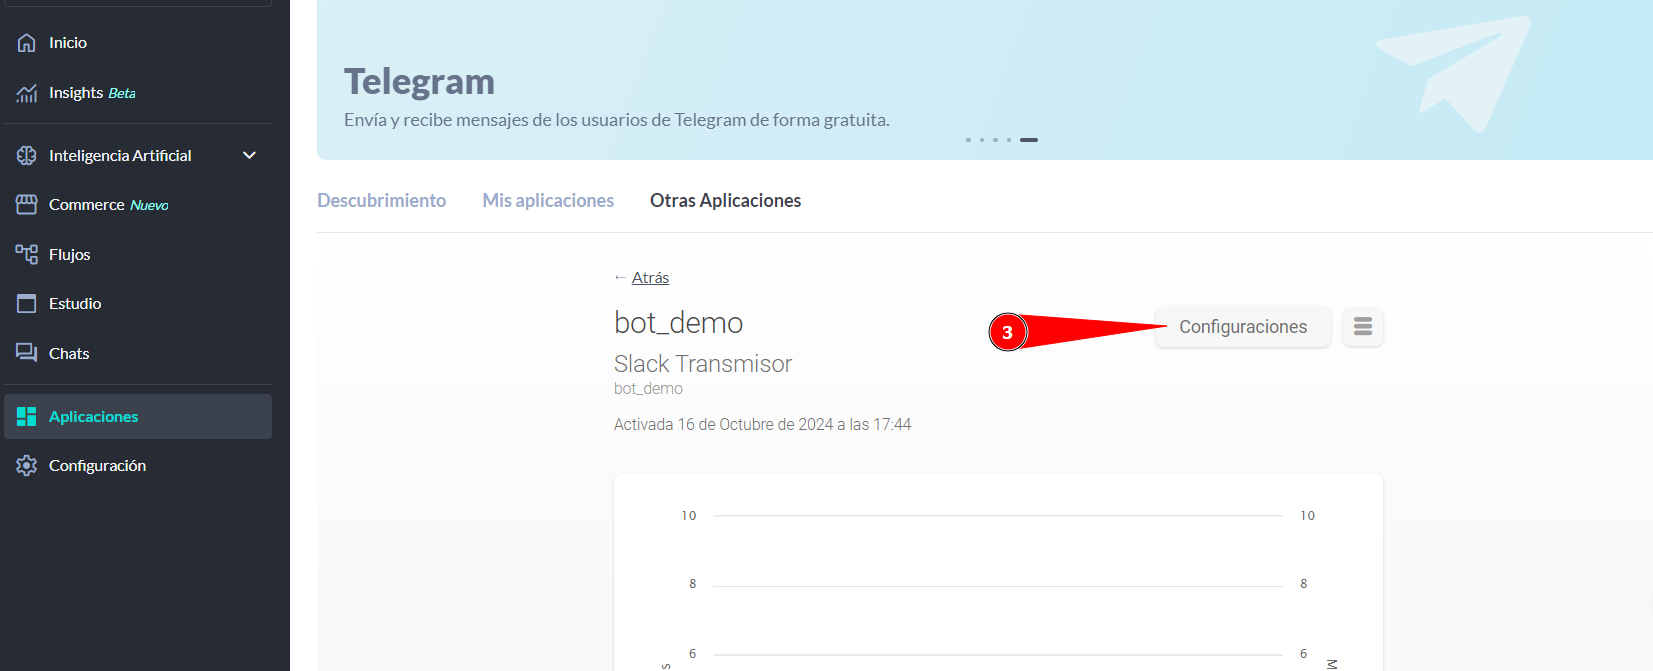1653x671 pixels.
Task: Select Aplicaciones in the sidebar
Action: pyautogui.click(x=94, y=417)
